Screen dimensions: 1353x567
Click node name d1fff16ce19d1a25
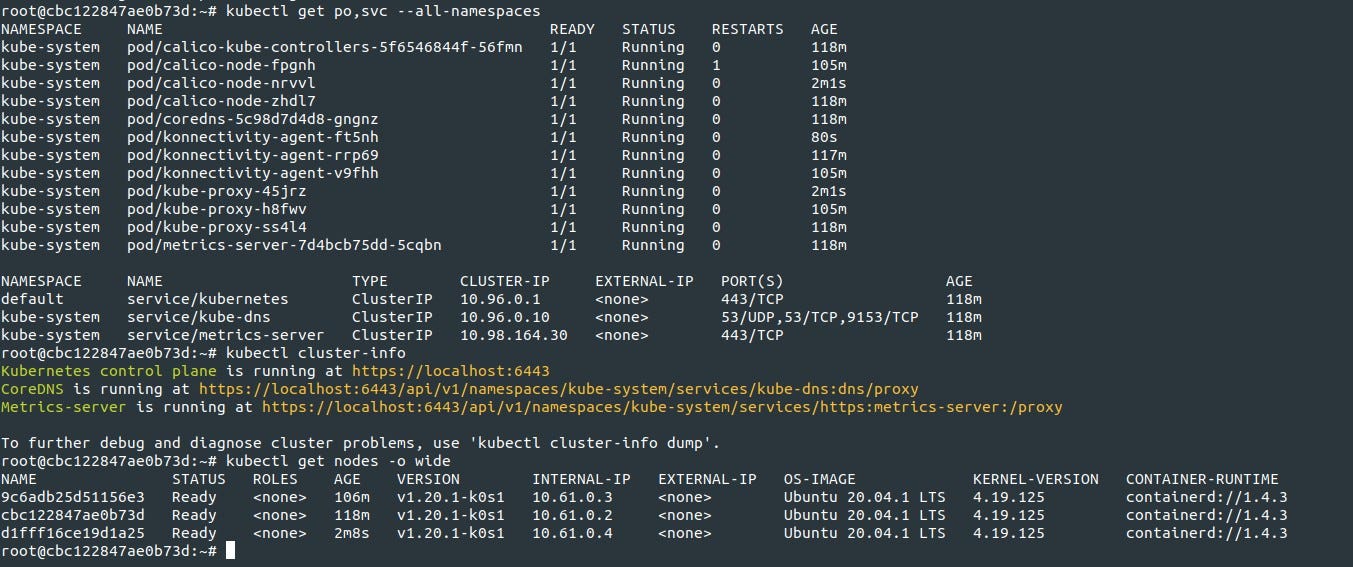[73, 533]
